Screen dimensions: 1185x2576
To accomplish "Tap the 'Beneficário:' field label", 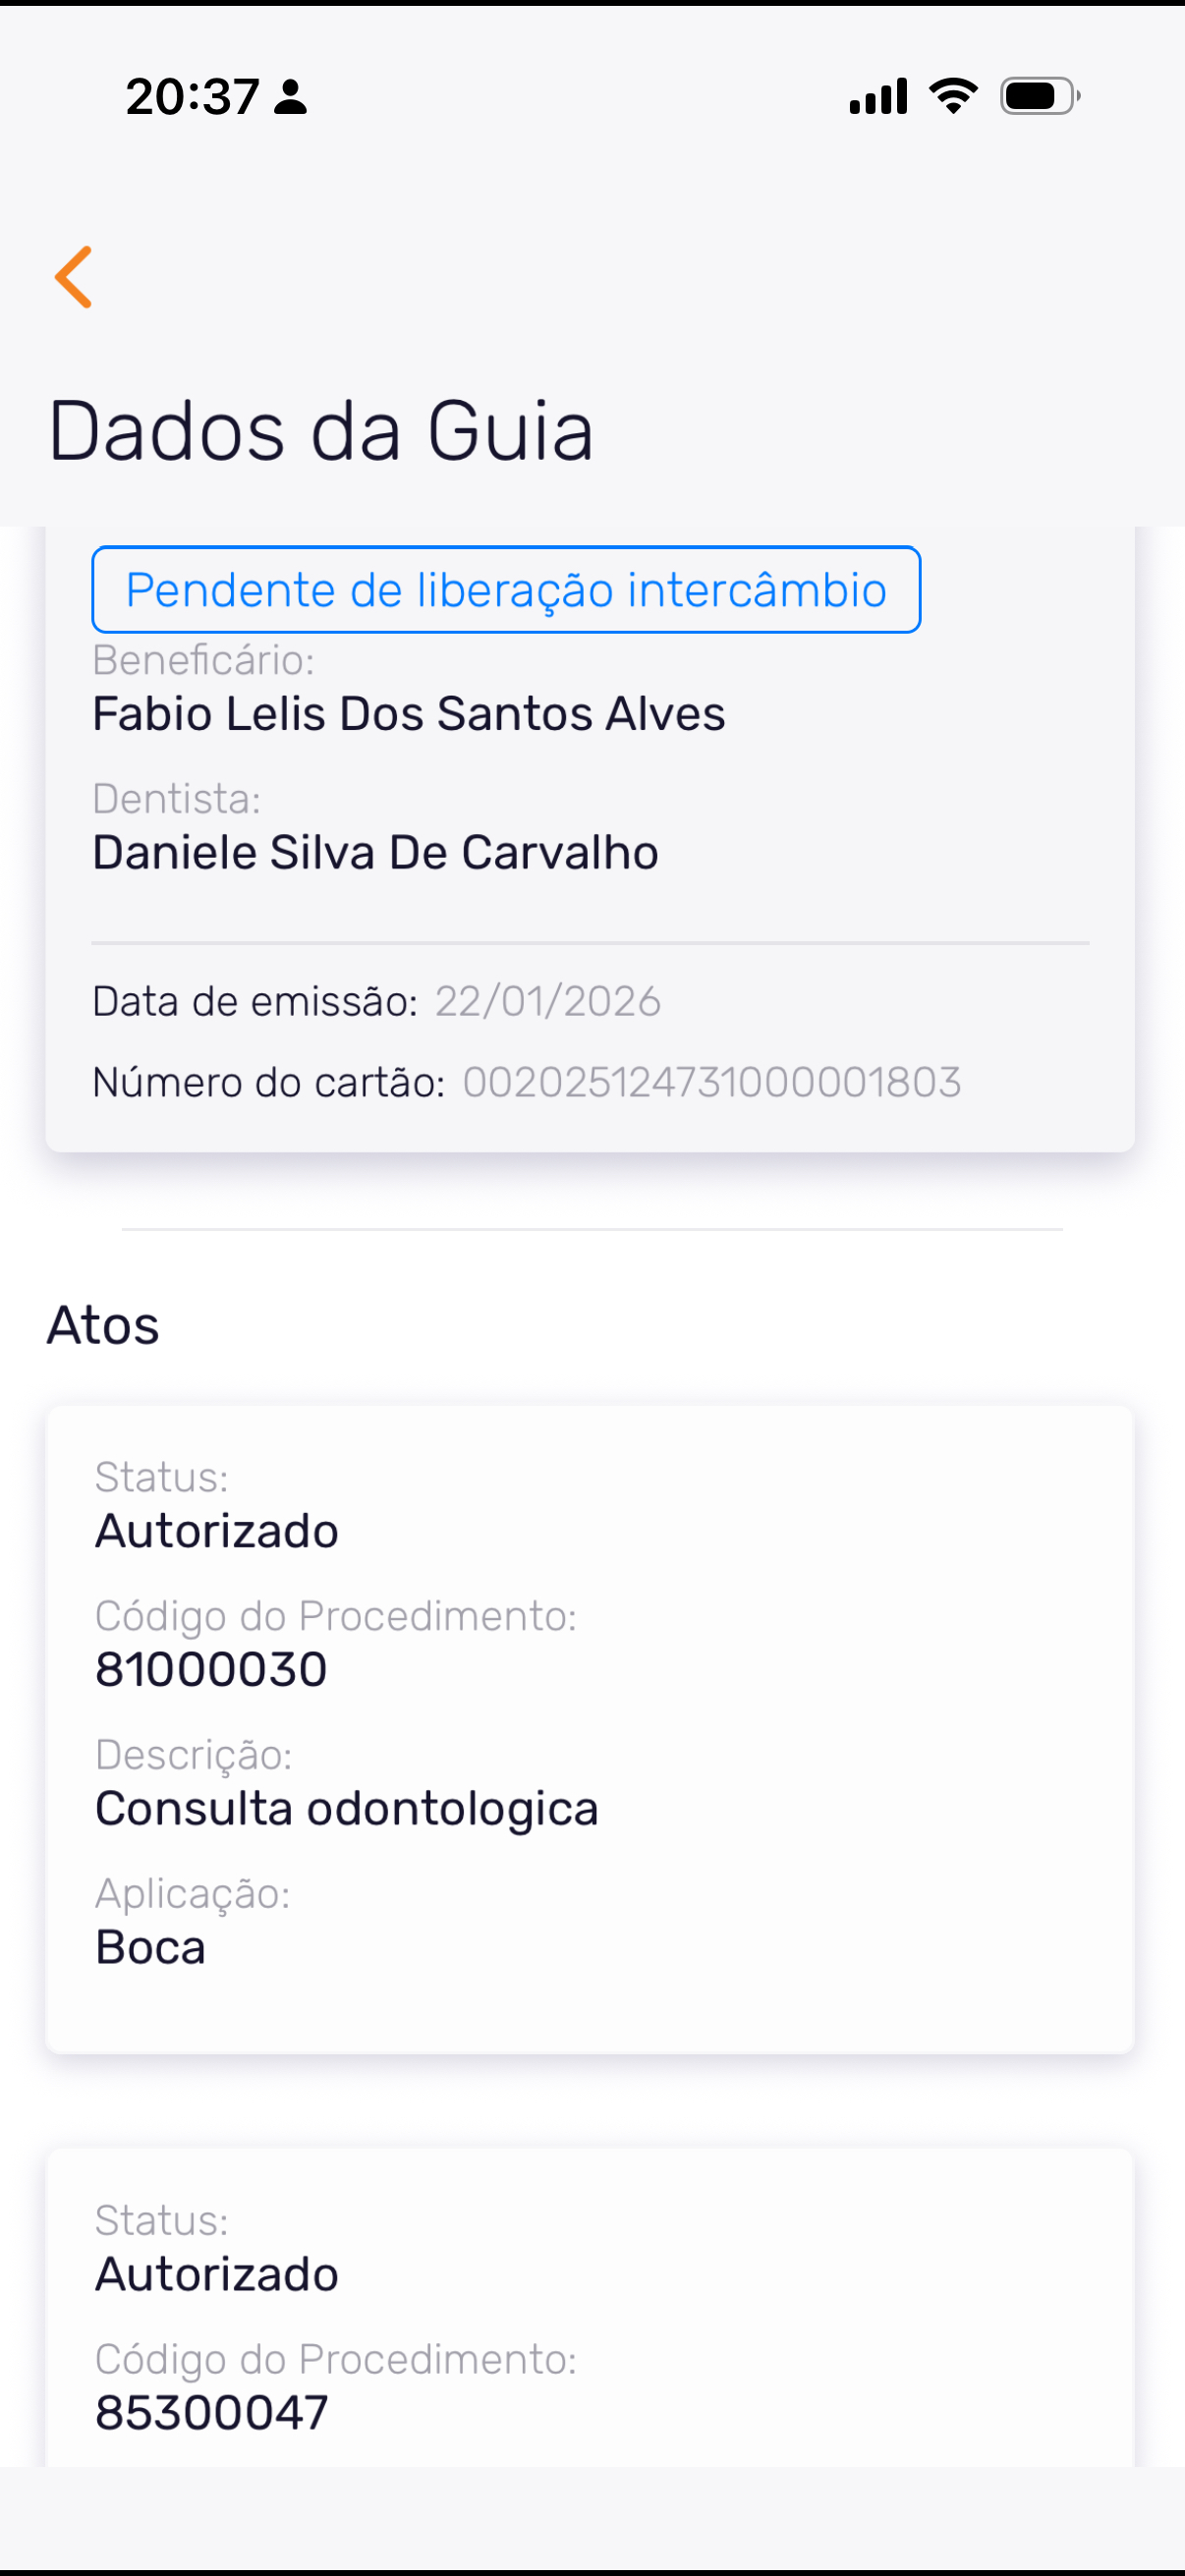I will [204, 660].
